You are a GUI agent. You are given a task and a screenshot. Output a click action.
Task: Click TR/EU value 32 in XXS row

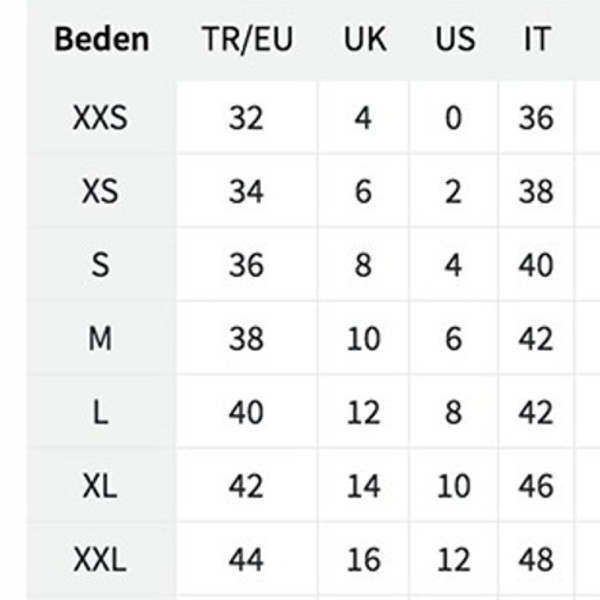(246, 118)
